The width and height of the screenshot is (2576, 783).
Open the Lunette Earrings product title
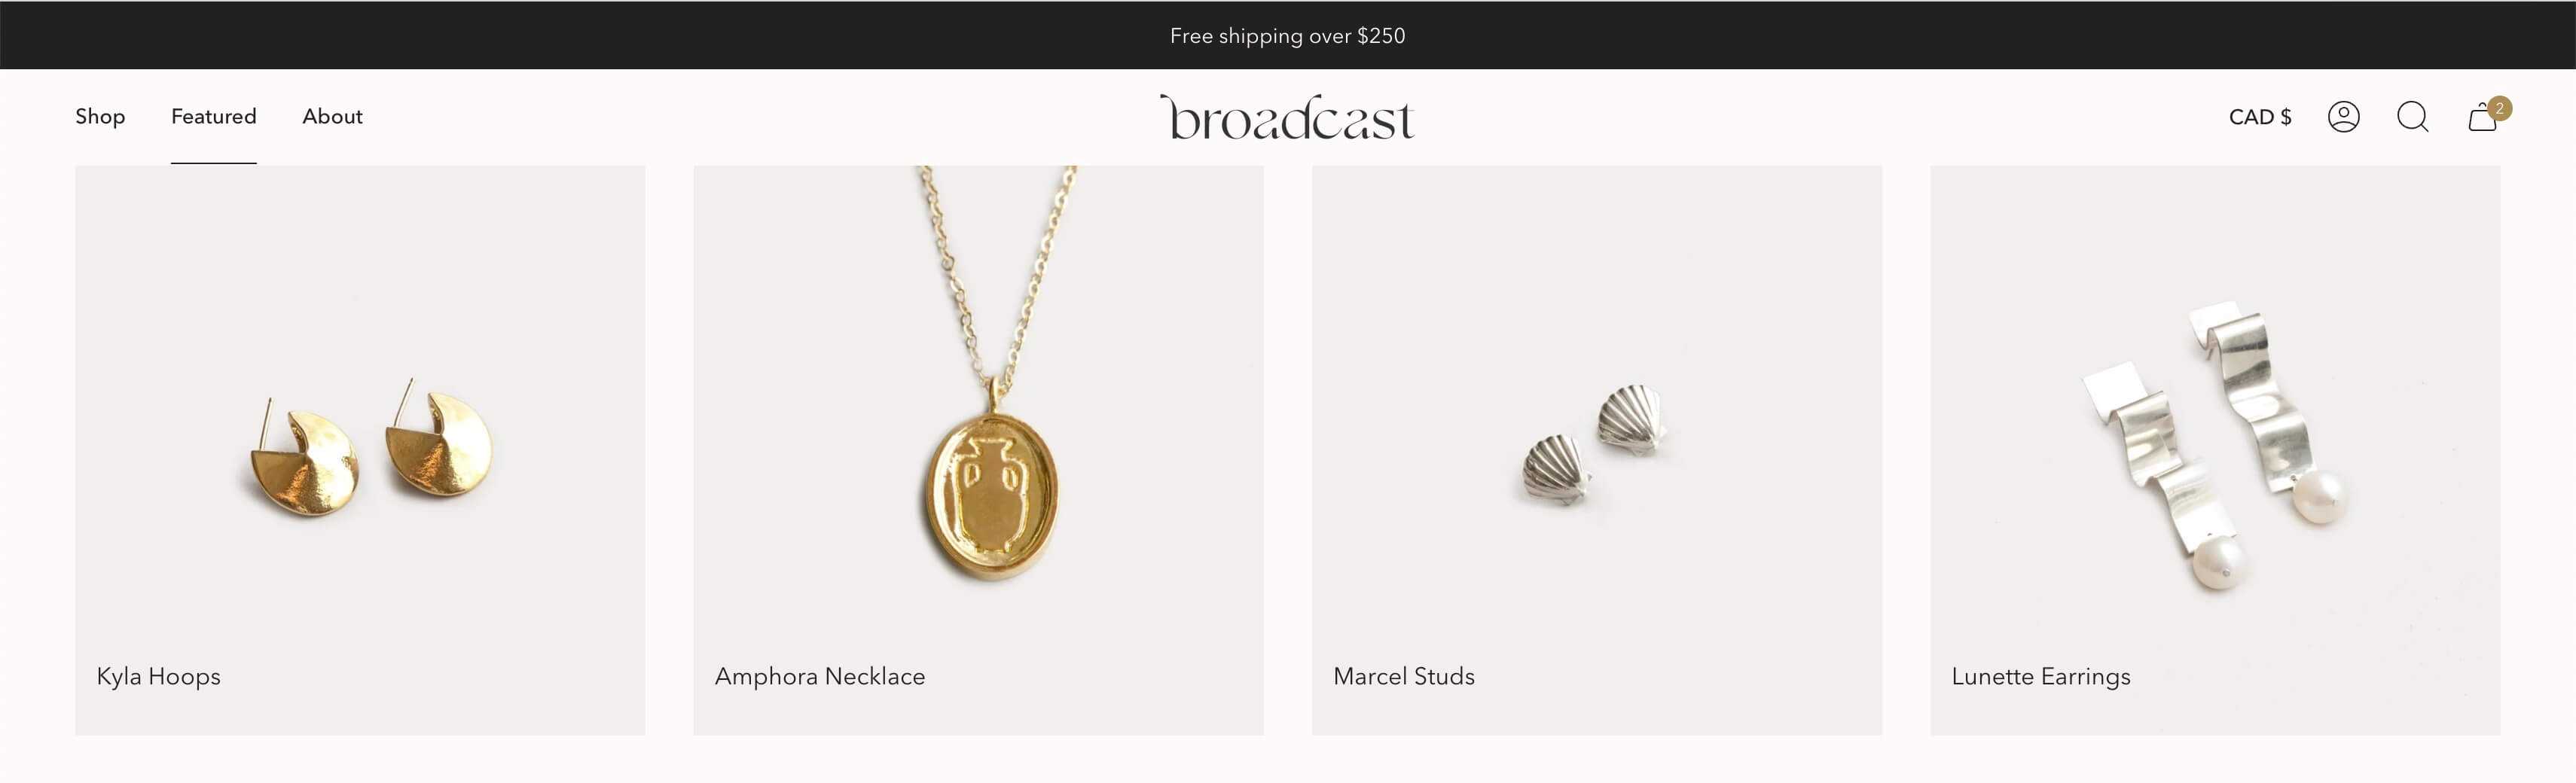(2041, 677)
